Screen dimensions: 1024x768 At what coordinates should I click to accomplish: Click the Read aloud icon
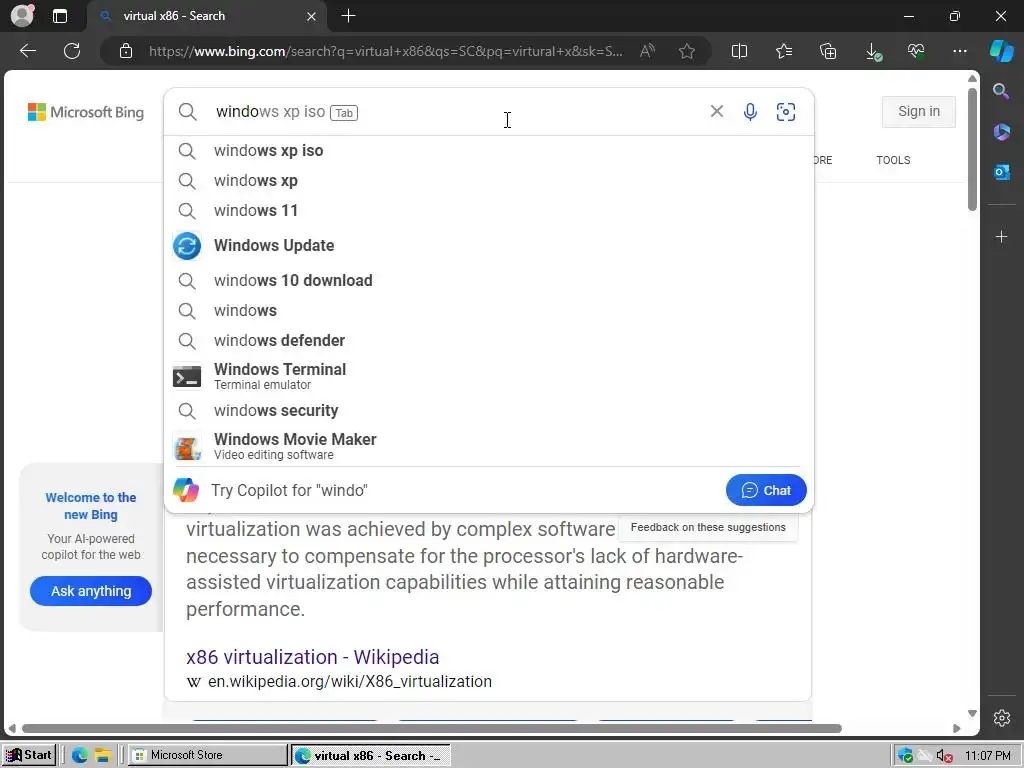(x=647, y=51)
